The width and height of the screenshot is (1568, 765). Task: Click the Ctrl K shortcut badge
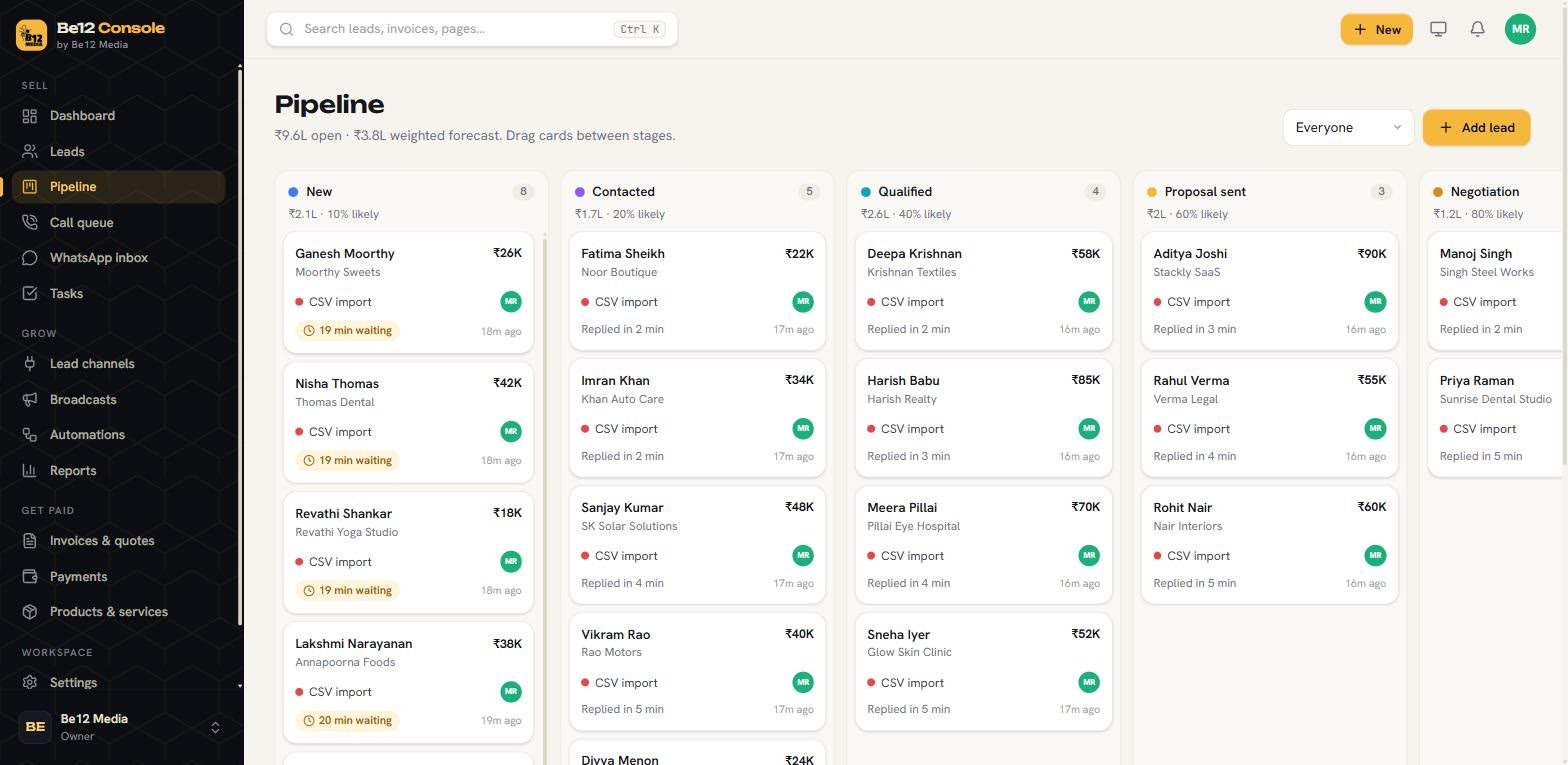pyautogui.click(x=640, y=29)
